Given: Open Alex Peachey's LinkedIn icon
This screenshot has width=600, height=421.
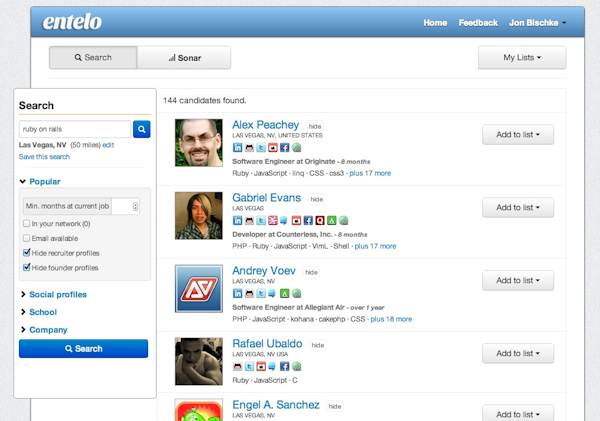Looking at the screenshot, I should click(x=237, y=147).
